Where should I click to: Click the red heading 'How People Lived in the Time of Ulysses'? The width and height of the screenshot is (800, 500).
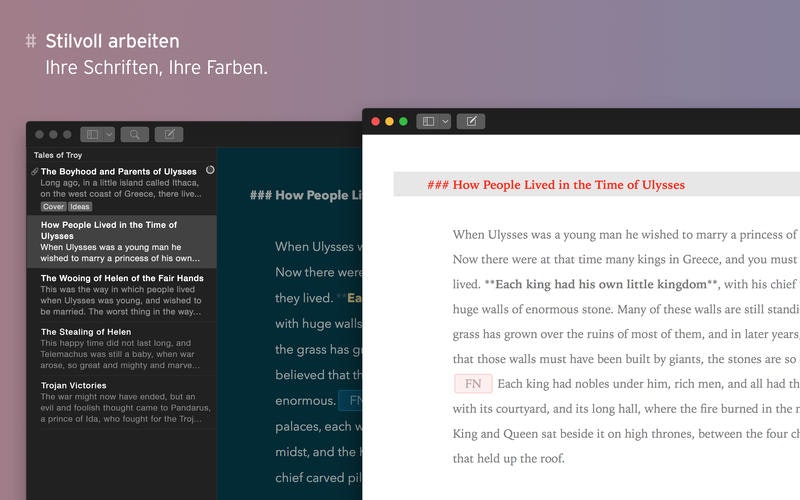[568, 185]
